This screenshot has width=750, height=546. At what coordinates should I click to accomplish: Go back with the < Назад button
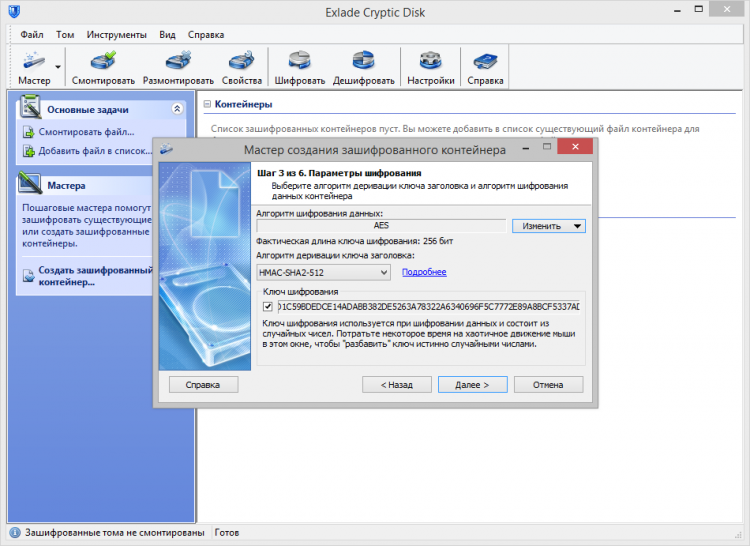tap(397, 385)
